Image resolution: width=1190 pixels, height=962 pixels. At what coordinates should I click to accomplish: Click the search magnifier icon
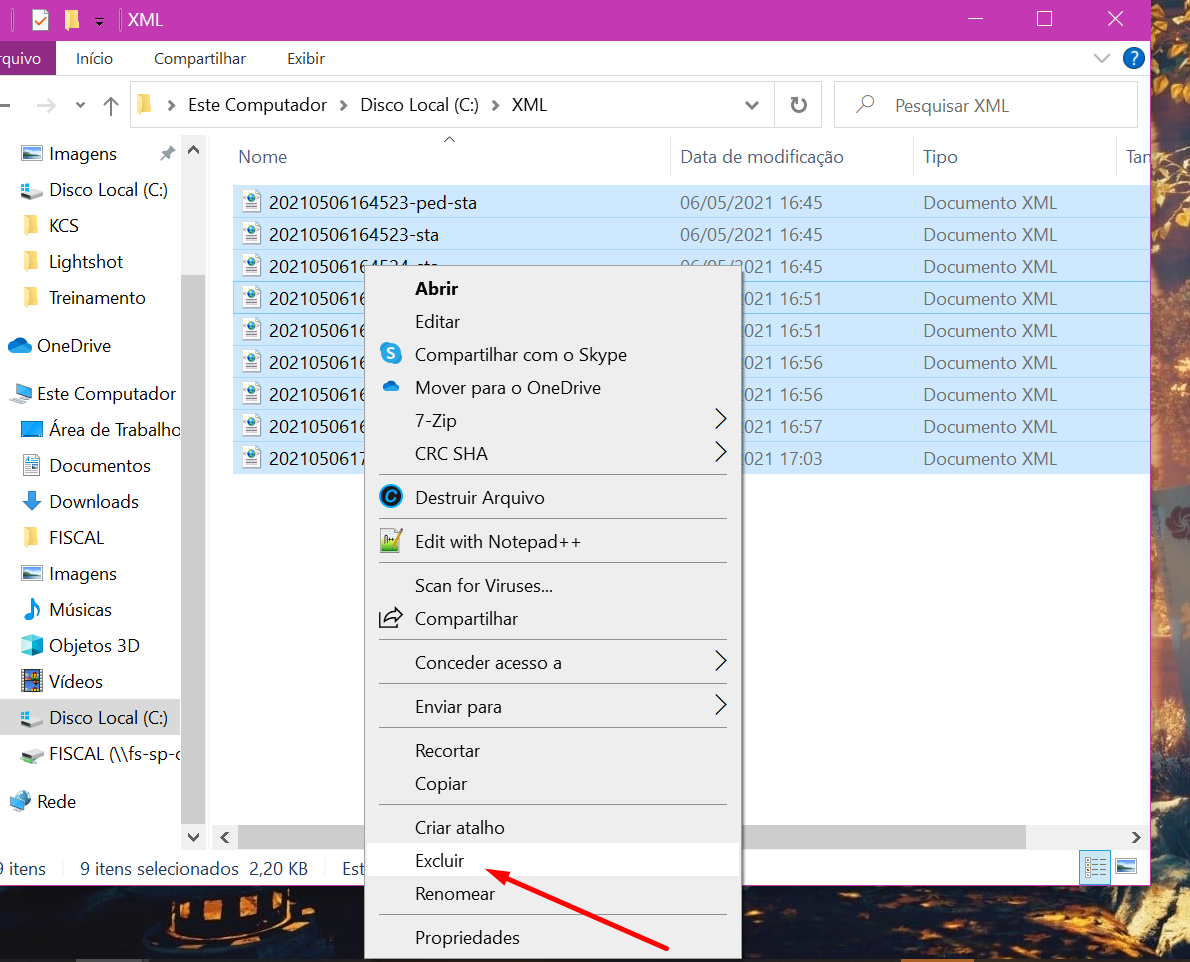864,105
